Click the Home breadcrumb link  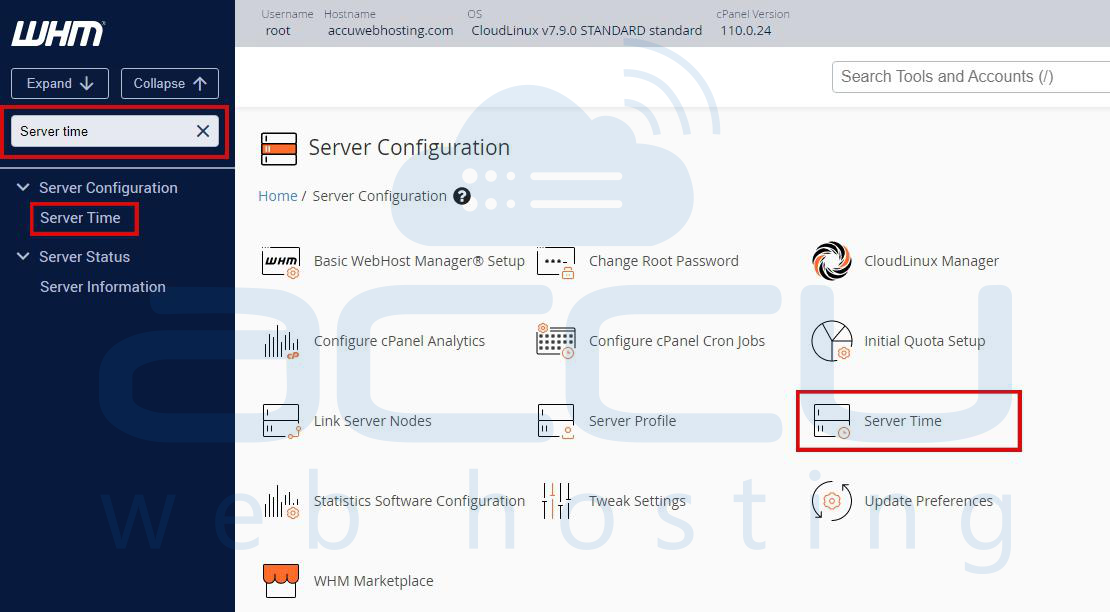point(278,196)
